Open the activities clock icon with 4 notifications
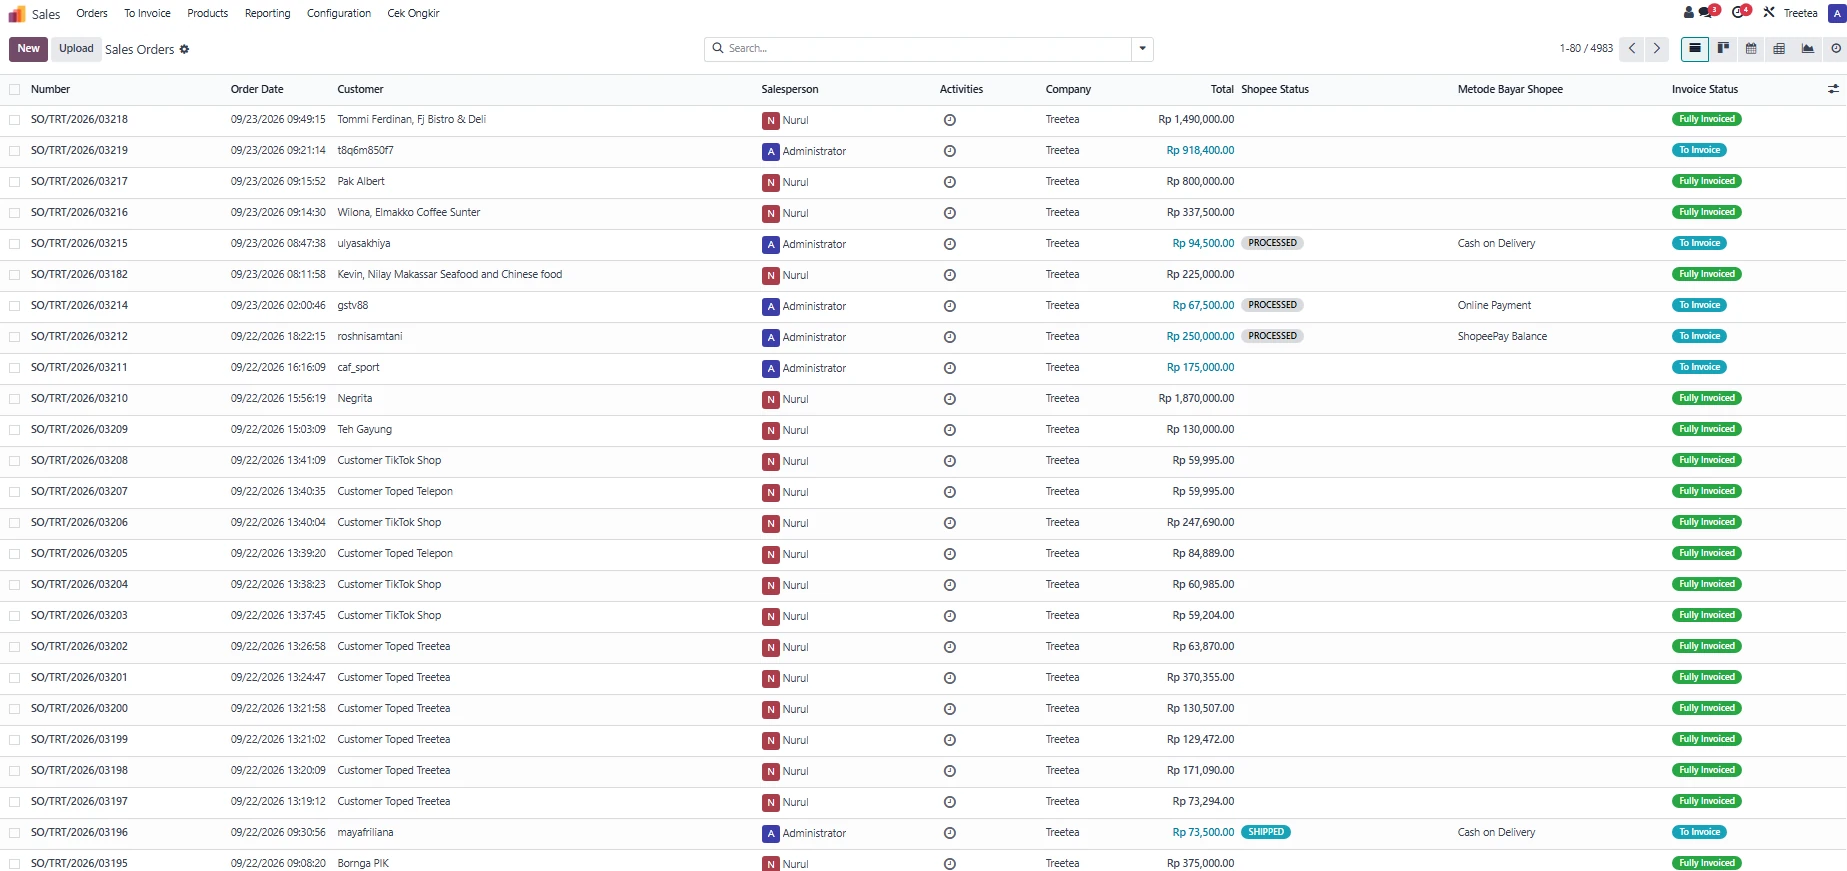 [x=1741, y=12]
